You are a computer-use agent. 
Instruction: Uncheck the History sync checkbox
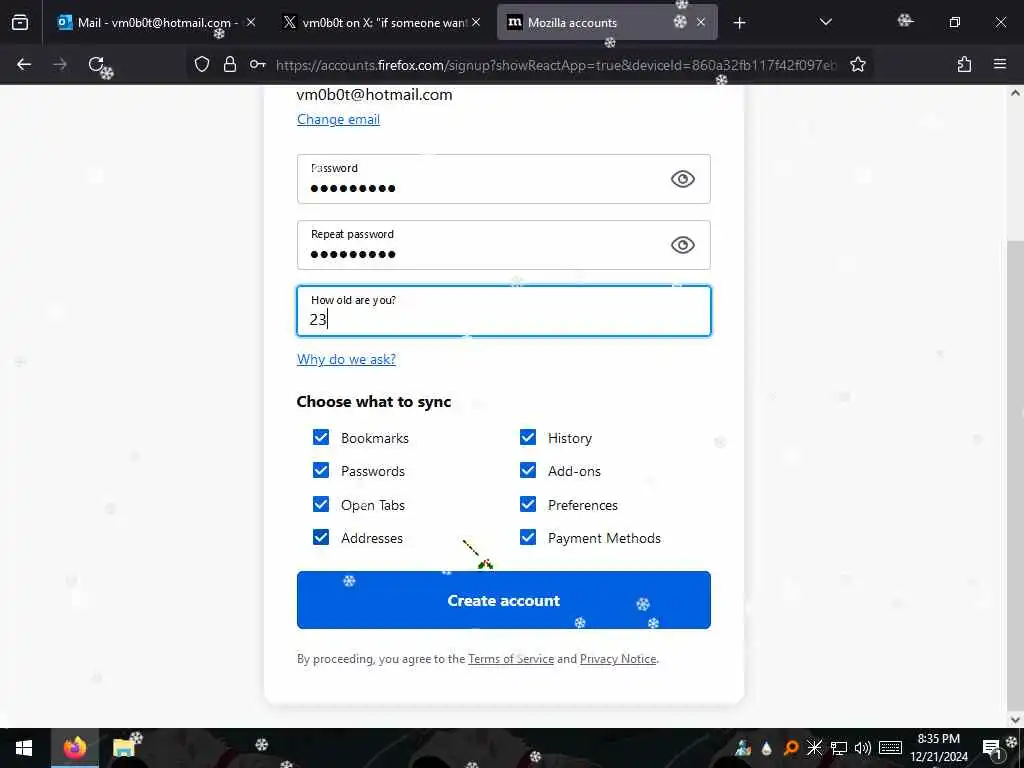(x=528, y=437)
